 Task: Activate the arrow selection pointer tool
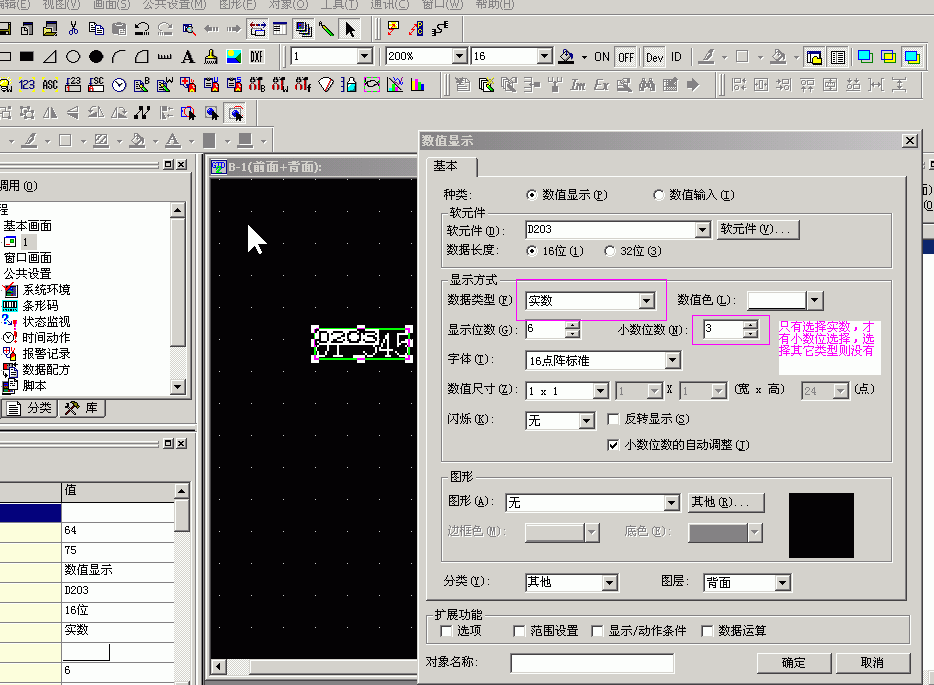click(x=350, y=28)
